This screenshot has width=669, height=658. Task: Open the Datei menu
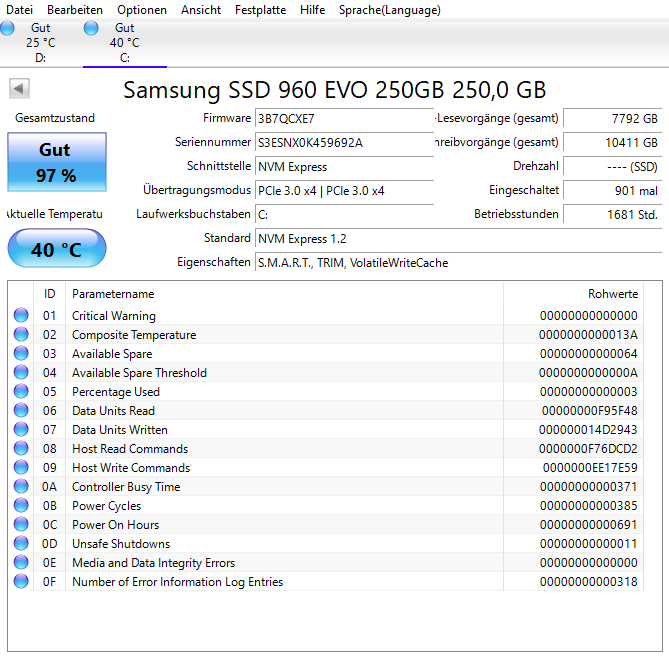[19, 10]
